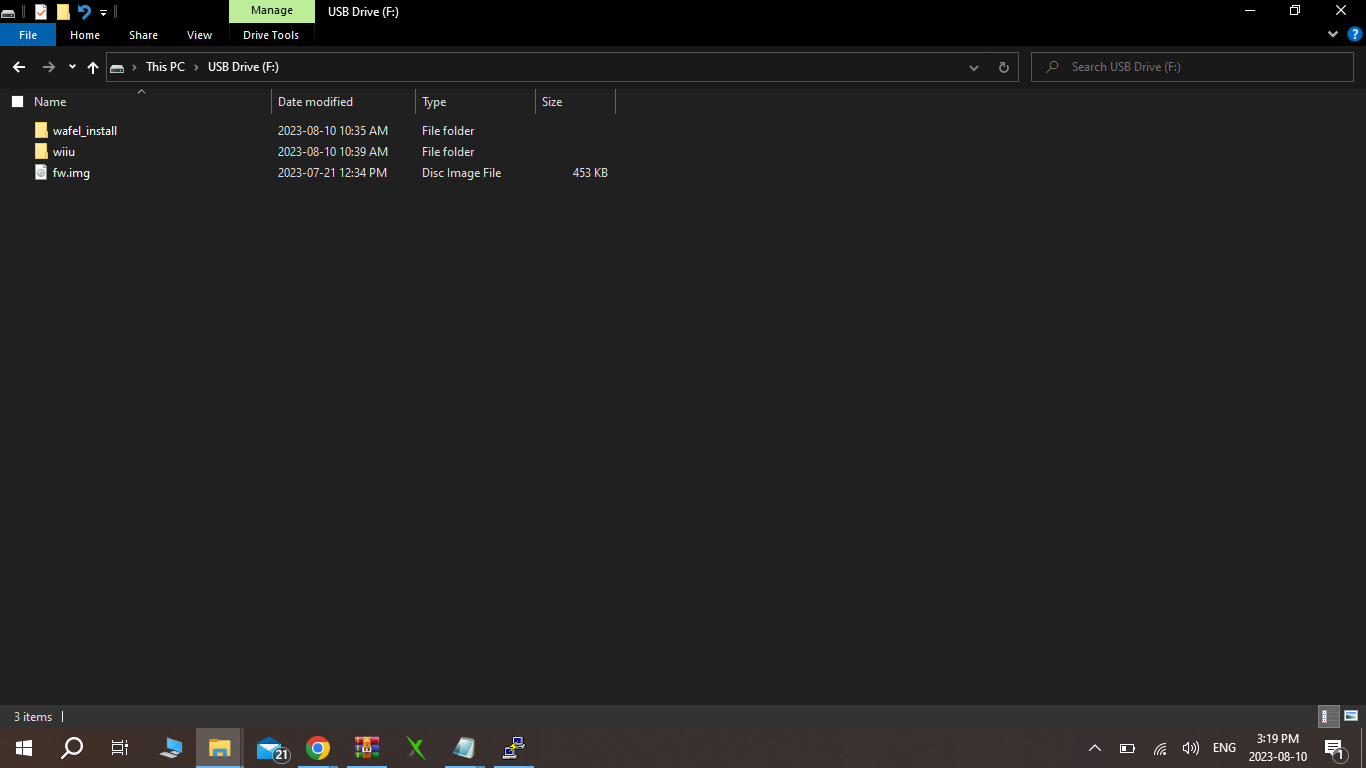1366x768 pixels.
Task: Switch to Large icons view layout
Action: [1351, 716]
